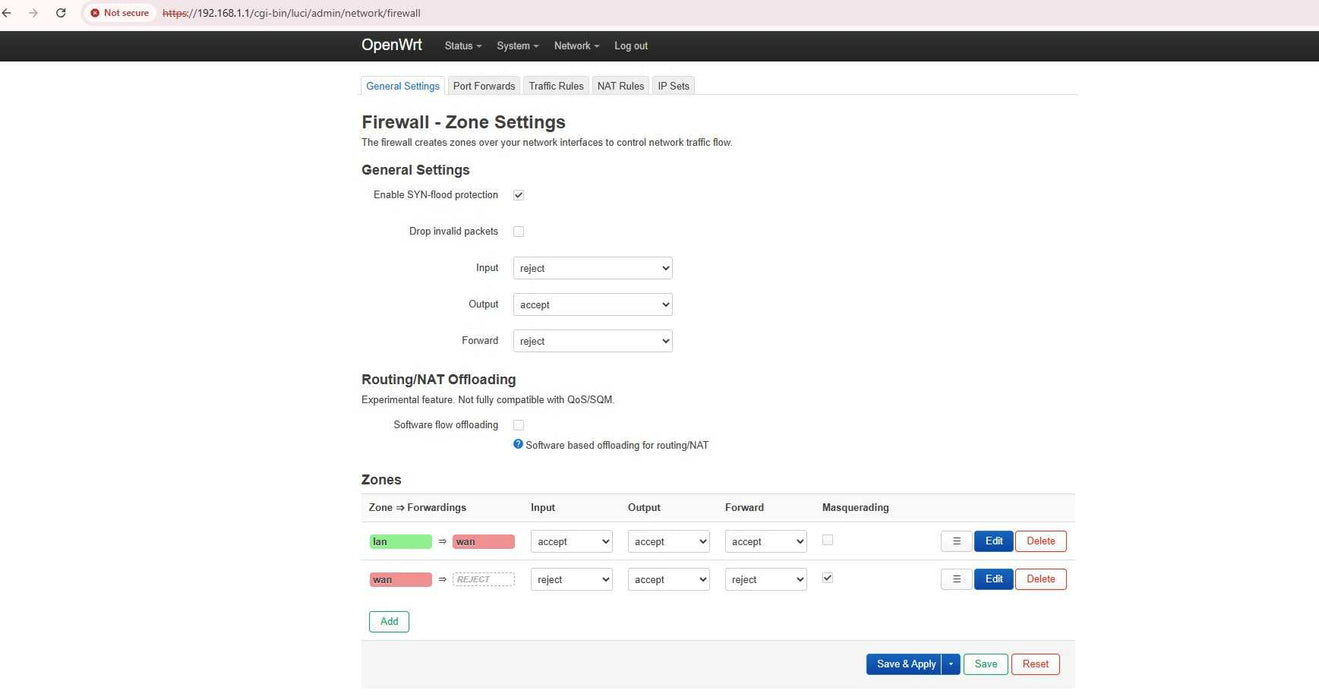Switch to General Settings tab

[403, 86]
